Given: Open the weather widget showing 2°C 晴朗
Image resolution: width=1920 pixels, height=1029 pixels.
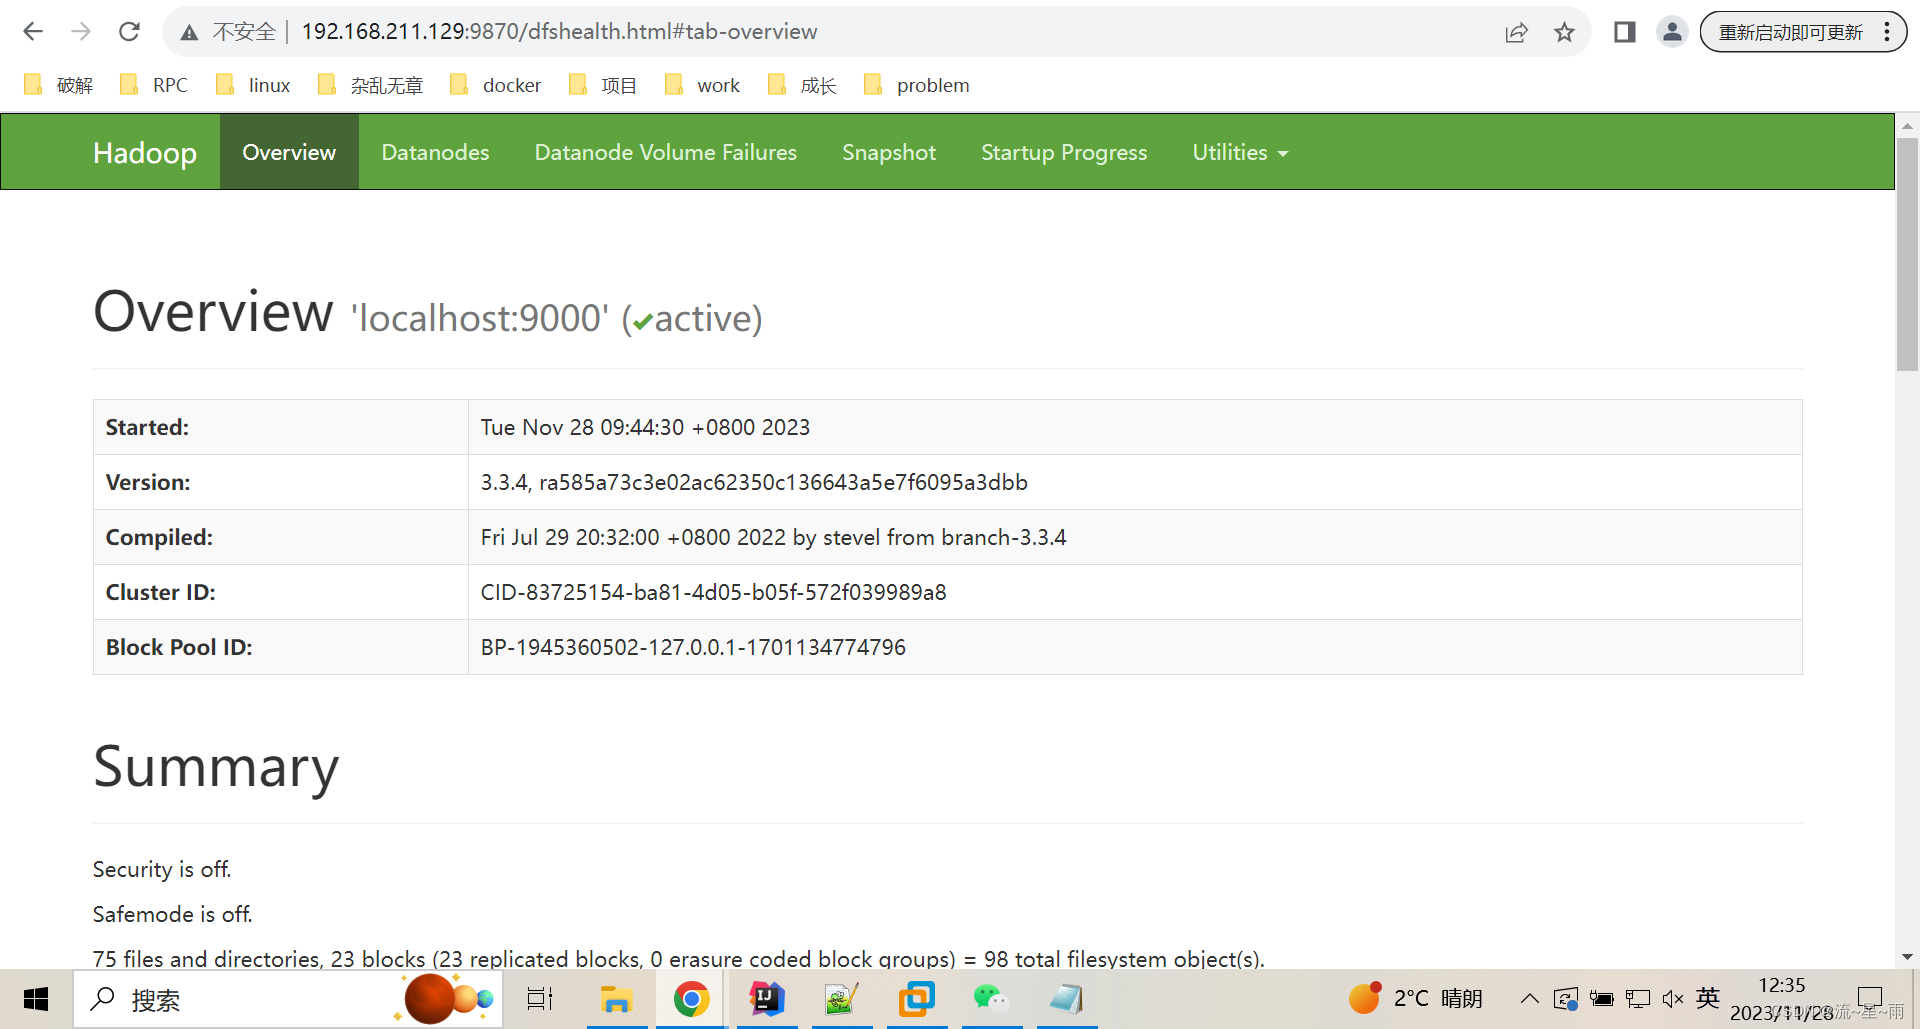Looking at the screenshot, I should [x=1415, y=998].
